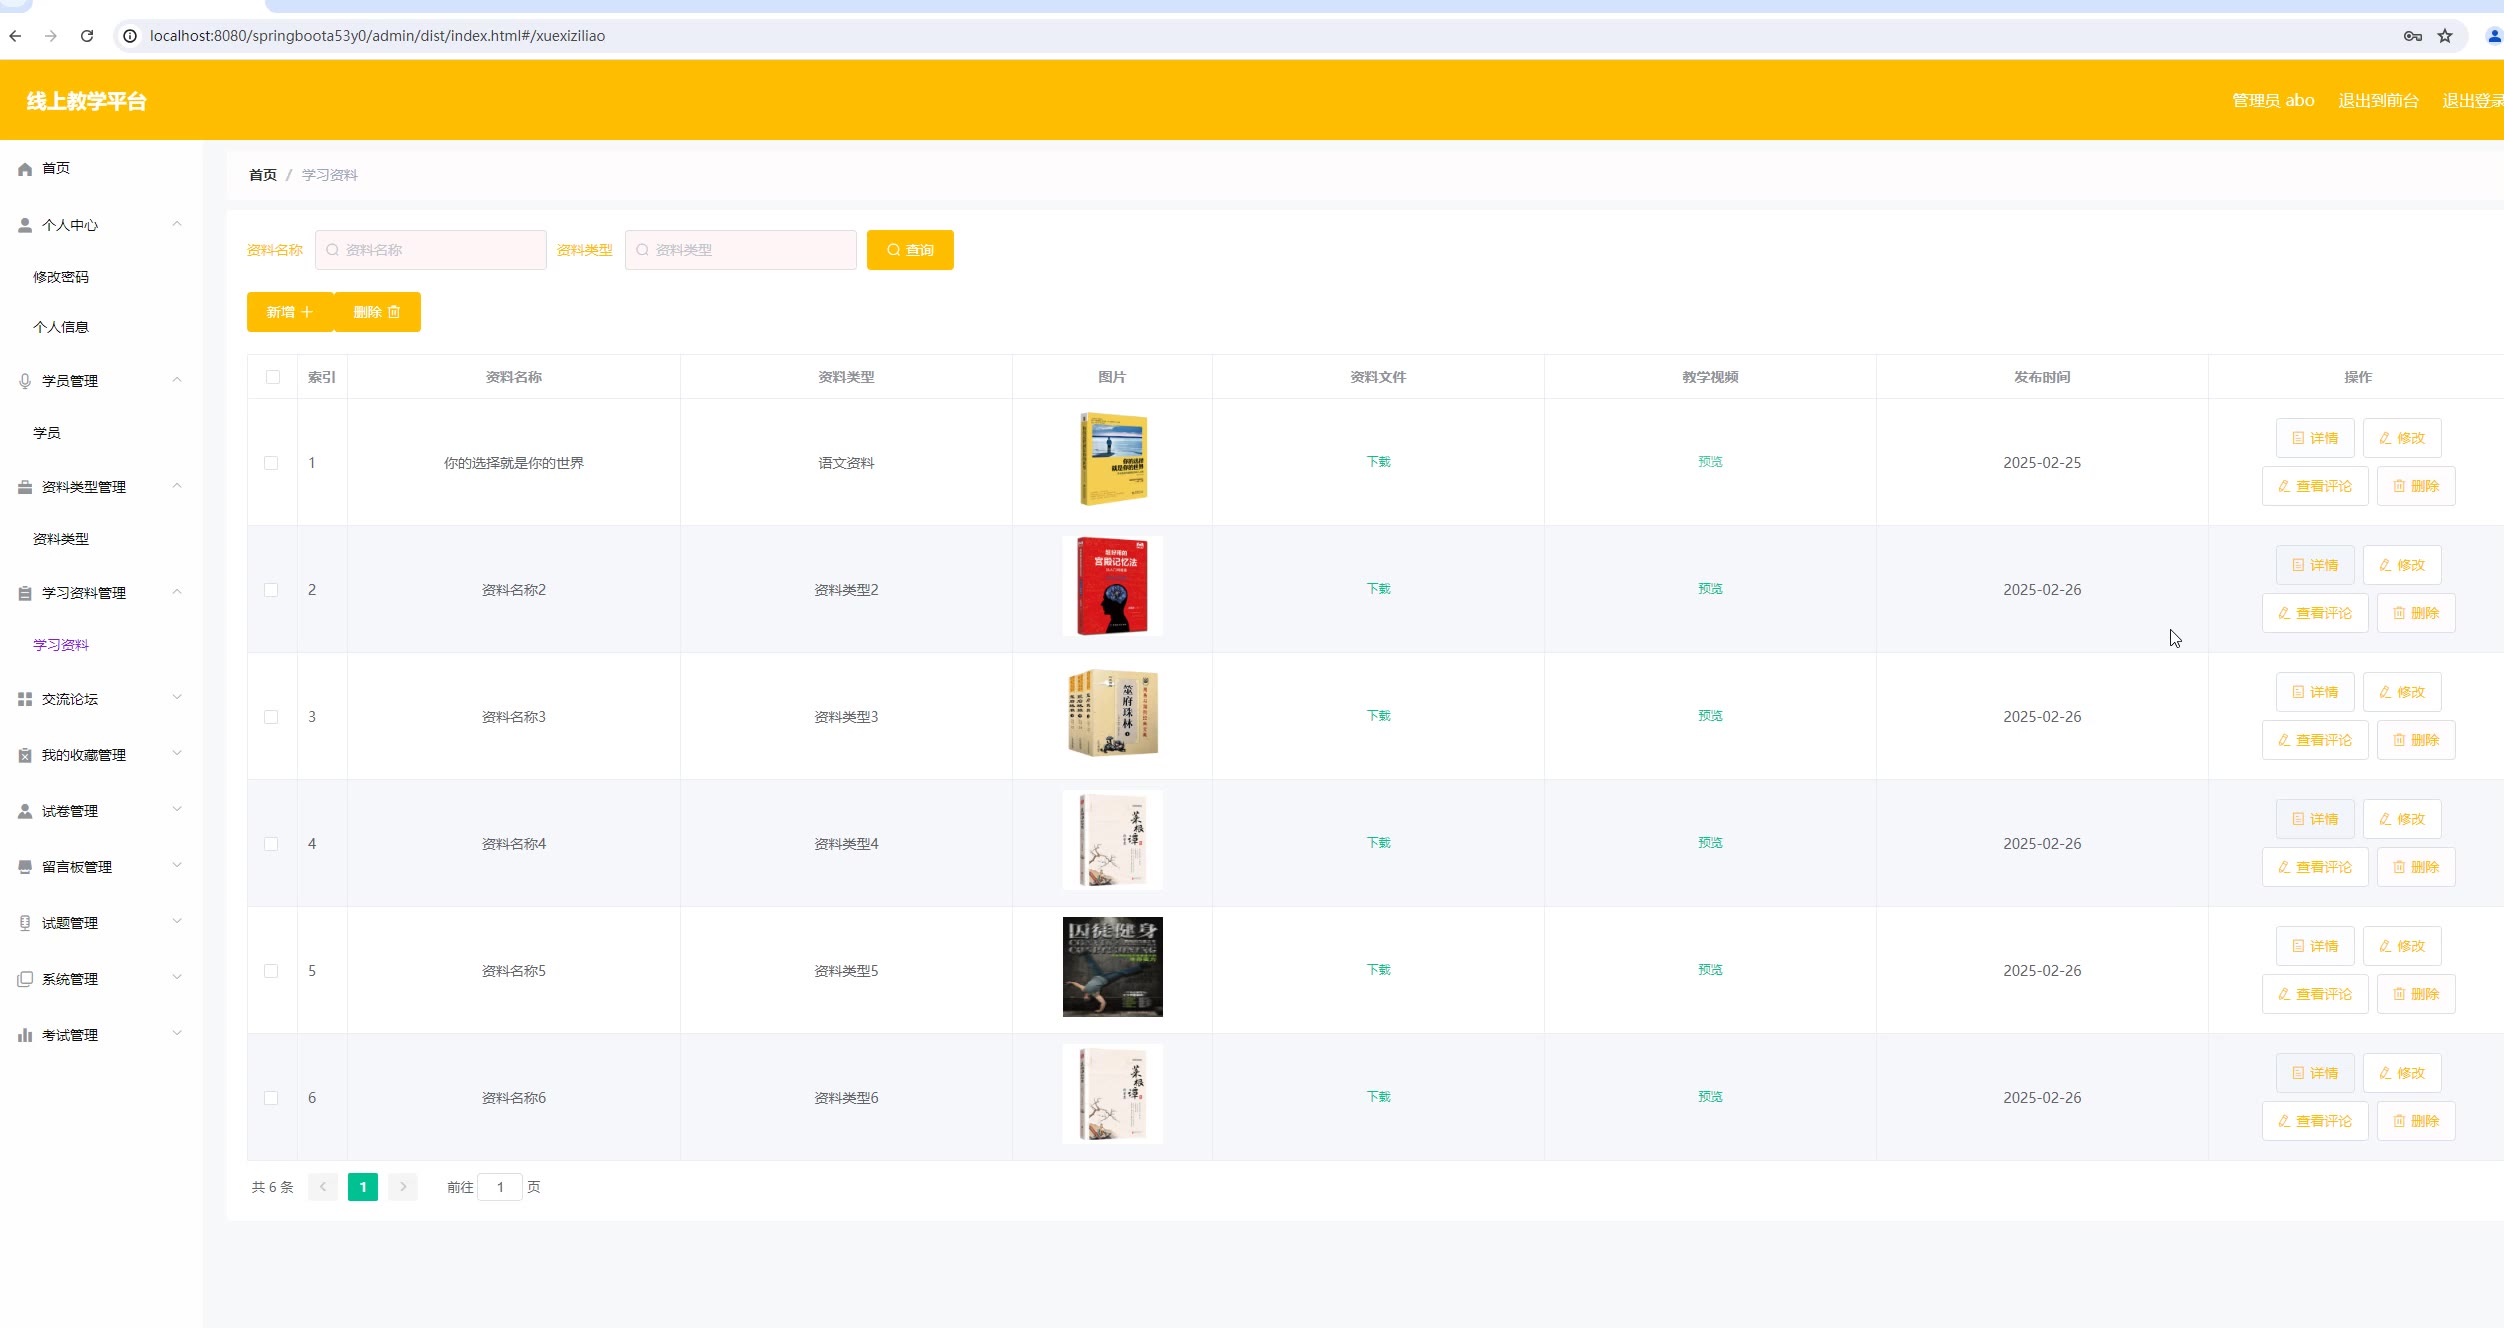This screenshot has width=2504, height=1328.
Task: Click 查看评论 button for 资料名称4
Action: pos(2315,867)
